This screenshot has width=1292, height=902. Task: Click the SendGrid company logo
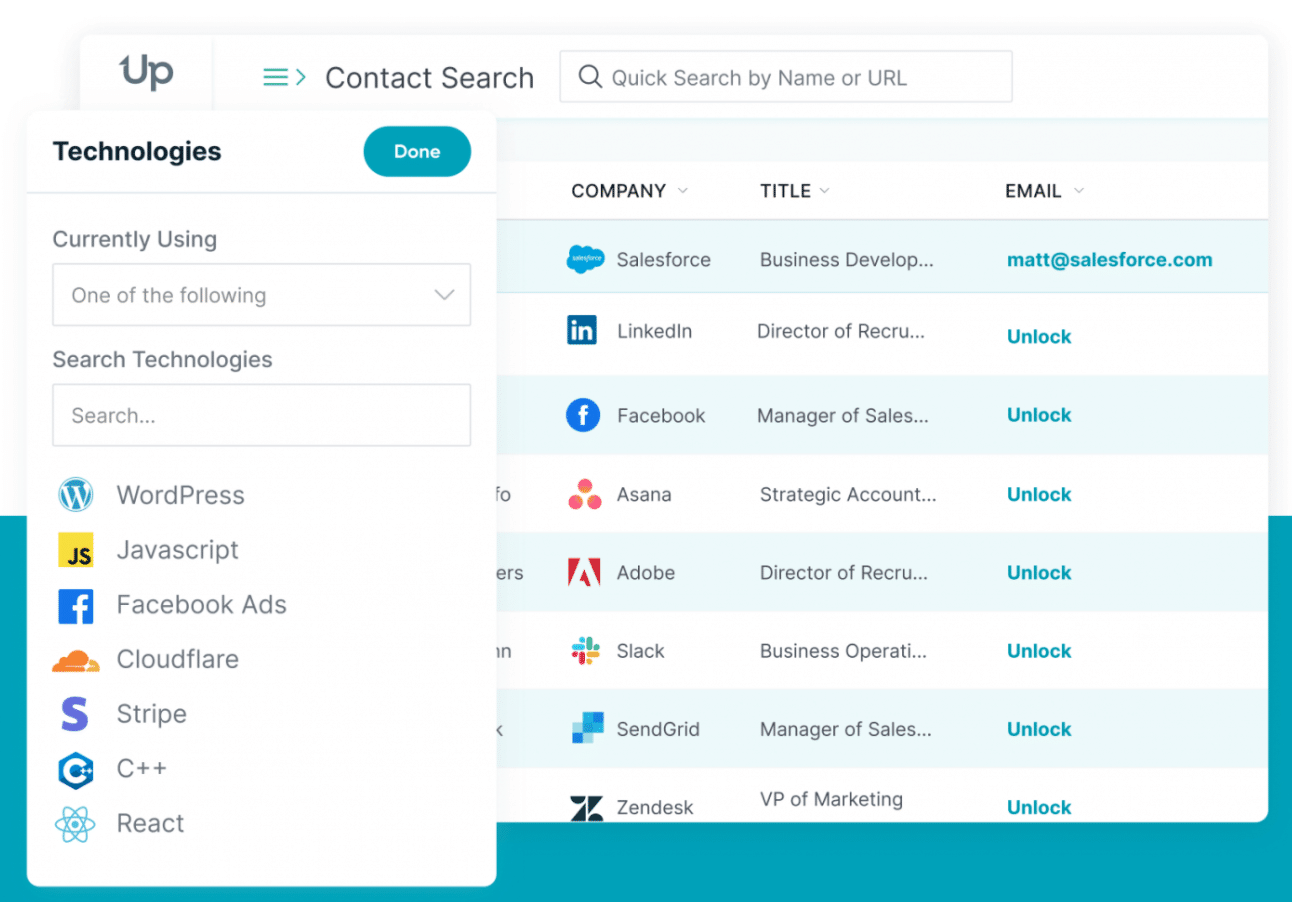[x=587, y=728]
